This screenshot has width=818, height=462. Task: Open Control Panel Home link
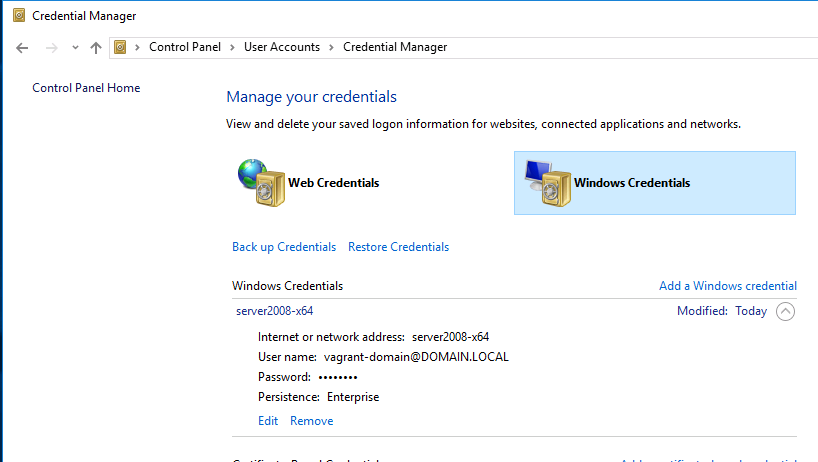86,88
